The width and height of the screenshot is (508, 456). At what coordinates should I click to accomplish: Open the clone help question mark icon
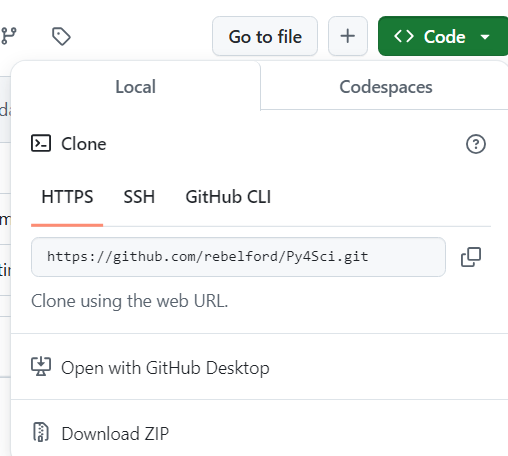(x=476, y=144)
